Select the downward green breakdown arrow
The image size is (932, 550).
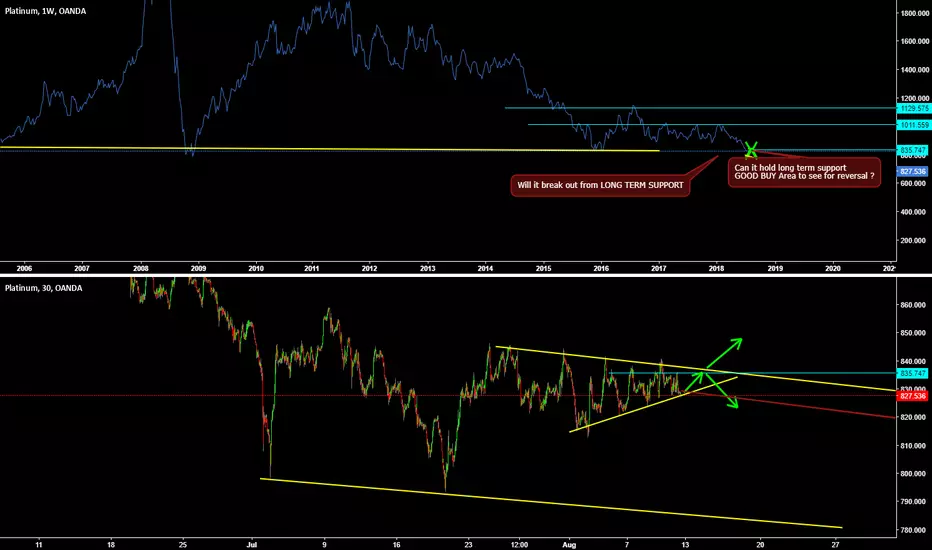pyautogui.click(x=722, y=391)
